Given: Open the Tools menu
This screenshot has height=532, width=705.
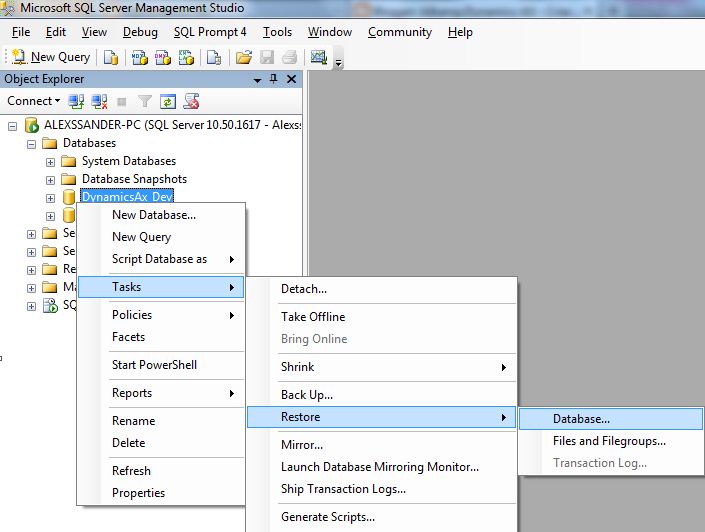Looking at the screenshot, I should [x=277, y=32].
